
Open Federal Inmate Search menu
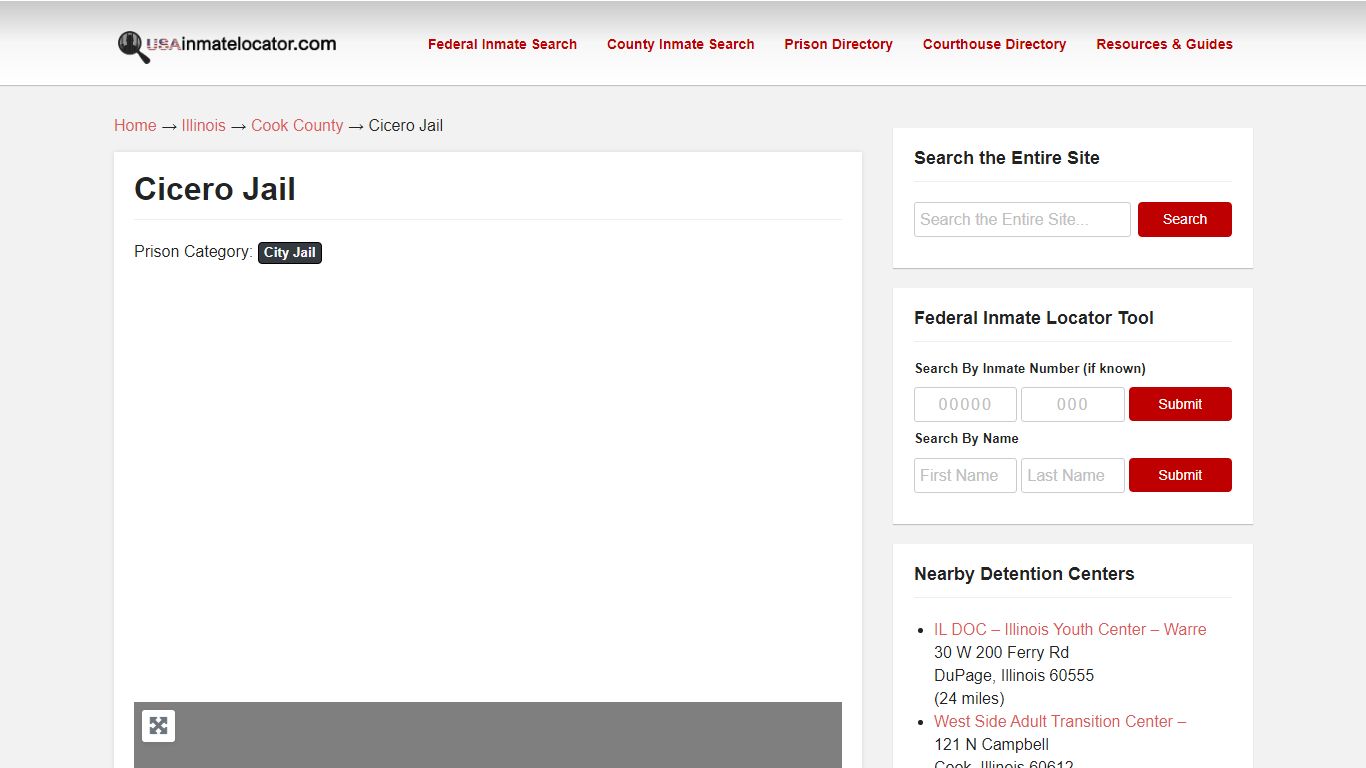coord(502,44)
